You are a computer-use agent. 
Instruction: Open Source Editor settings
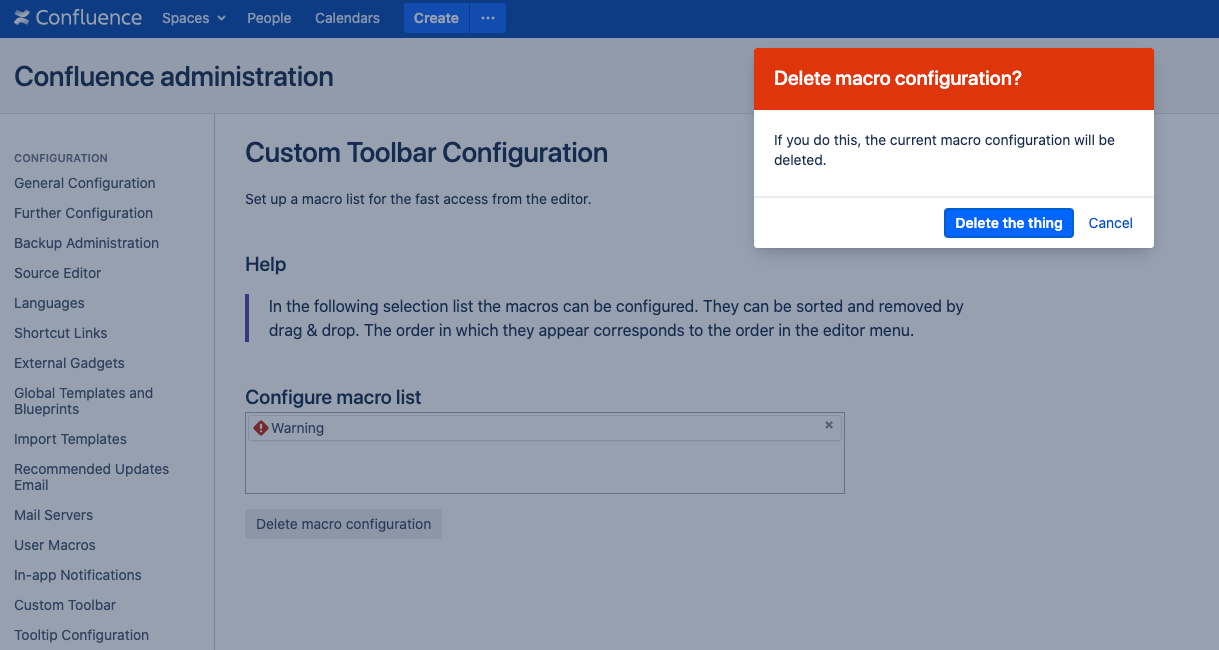point(58,273)
